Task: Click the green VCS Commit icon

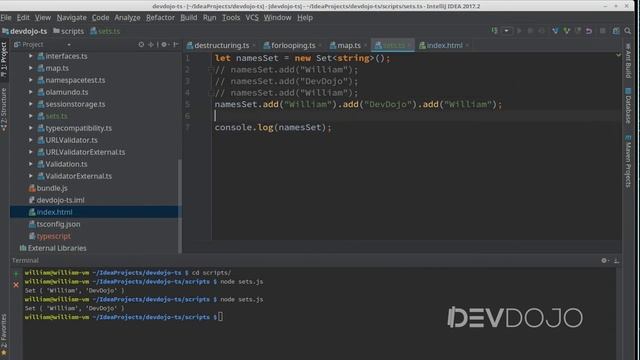Action: point(567,31)
